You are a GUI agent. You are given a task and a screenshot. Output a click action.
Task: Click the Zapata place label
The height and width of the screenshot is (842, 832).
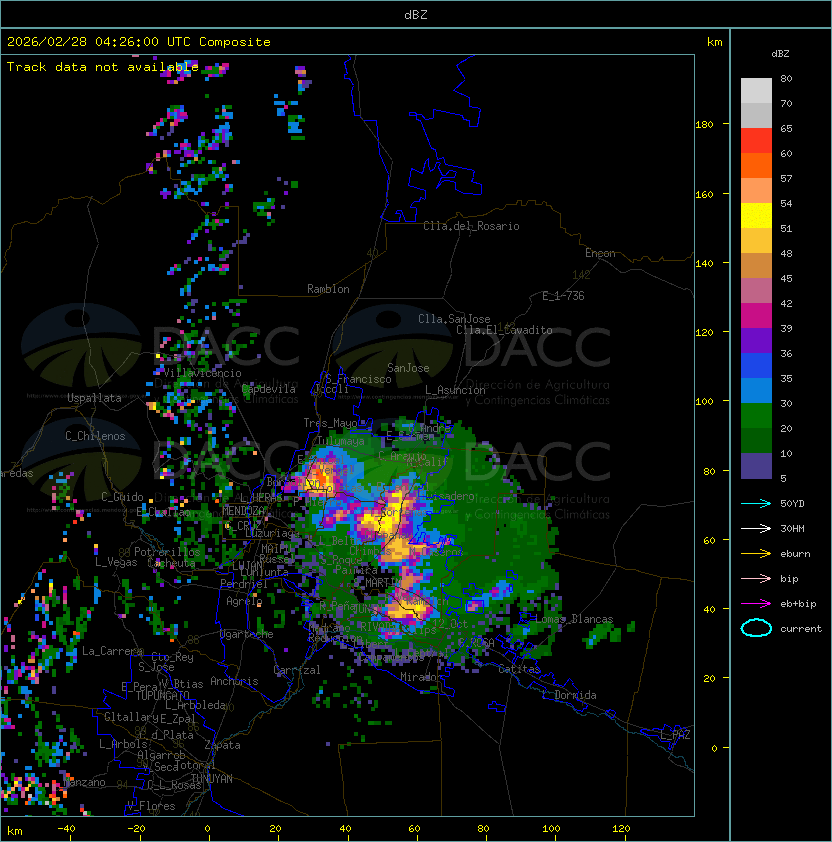(x=222, y=745)
